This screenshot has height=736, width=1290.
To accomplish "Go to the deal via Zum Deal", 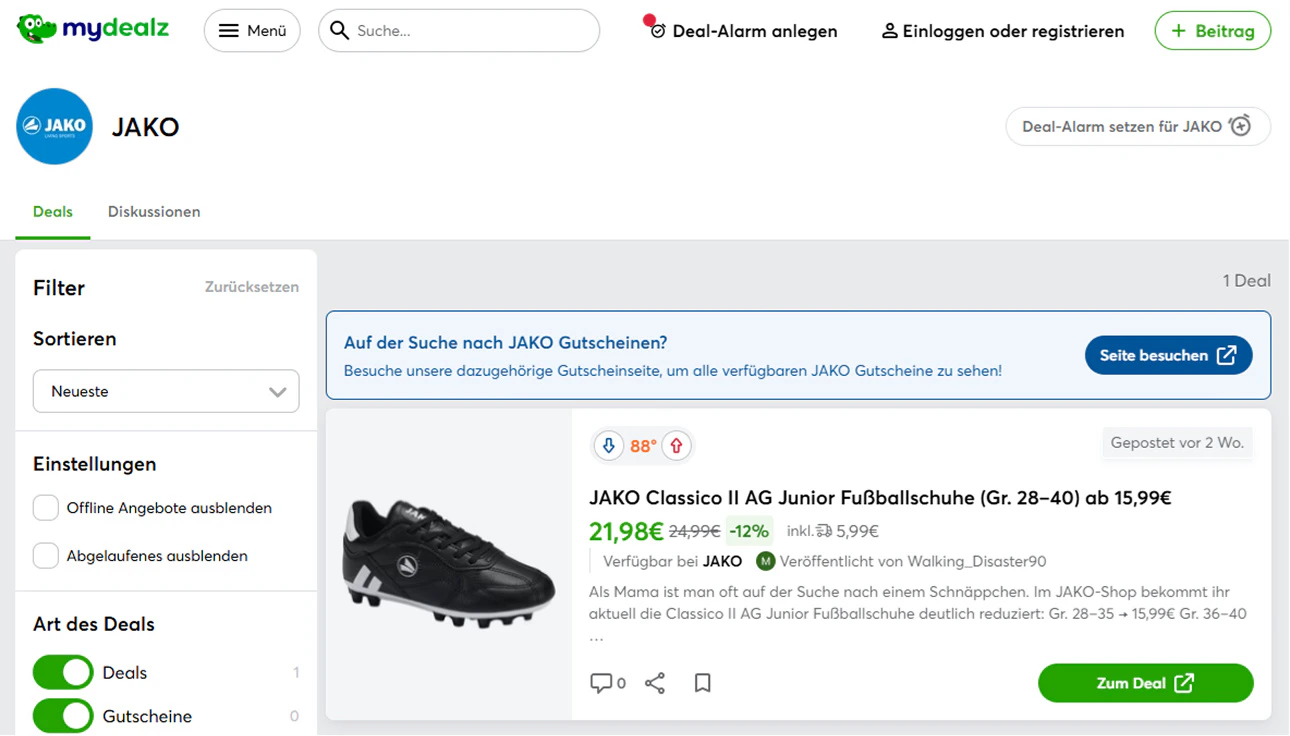I will 1146,683.
